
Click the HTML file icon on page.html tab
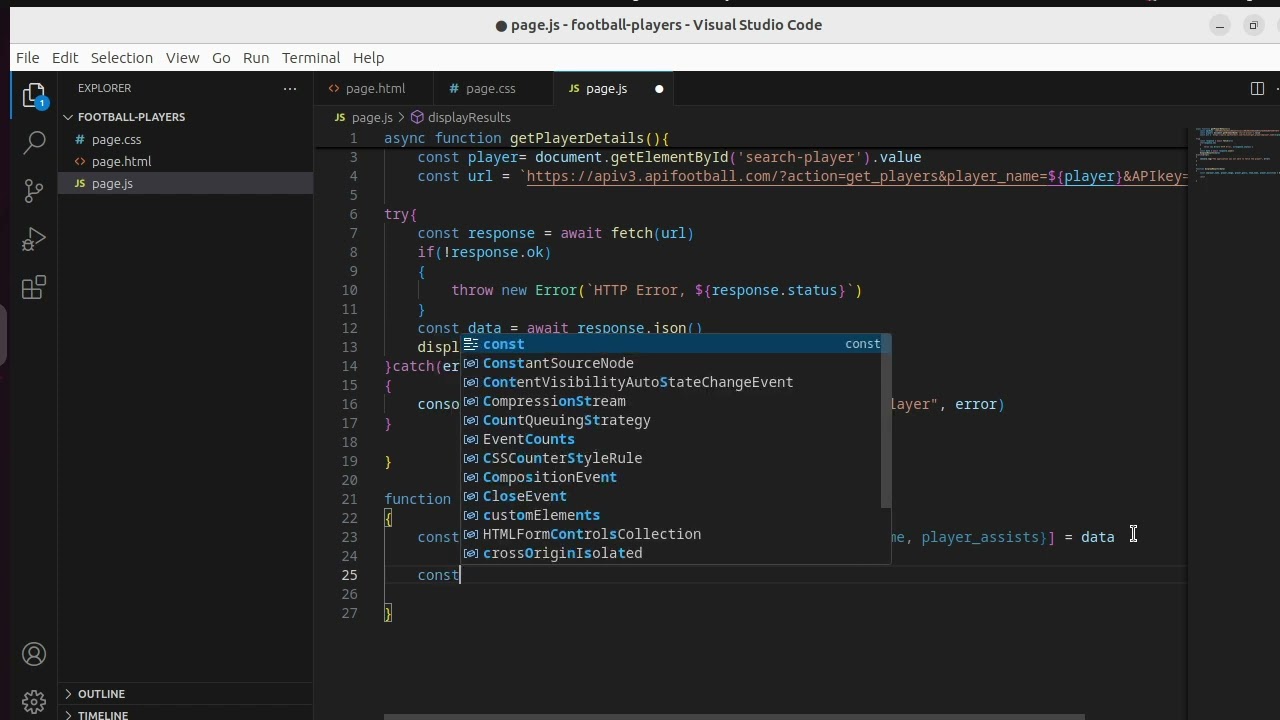pyautogui.click(x=334, y=89)
